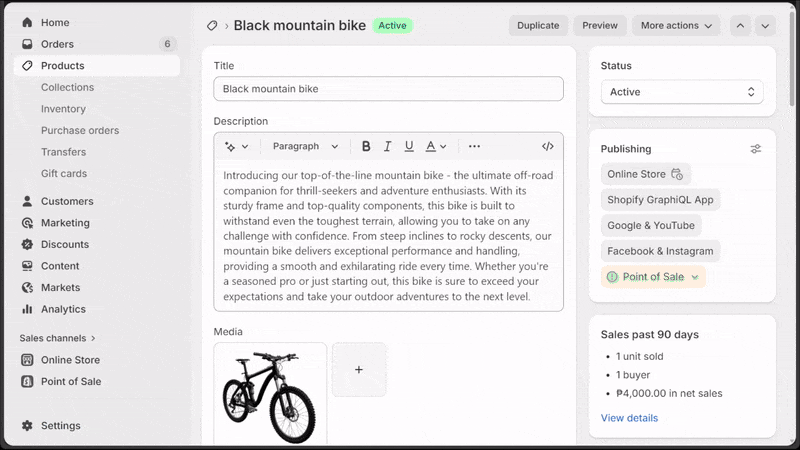Click the breadcrumb tag icon beside product title
Image resolution: width=800 pixels, height=450 pixels.
pos(212,26)
